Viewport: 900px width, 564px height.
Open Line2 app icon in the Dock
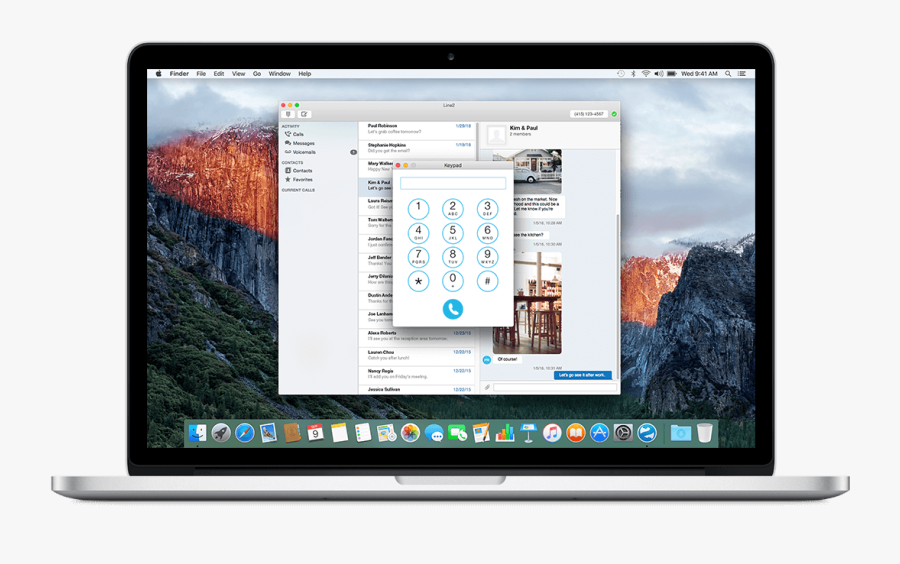(647, 433)
